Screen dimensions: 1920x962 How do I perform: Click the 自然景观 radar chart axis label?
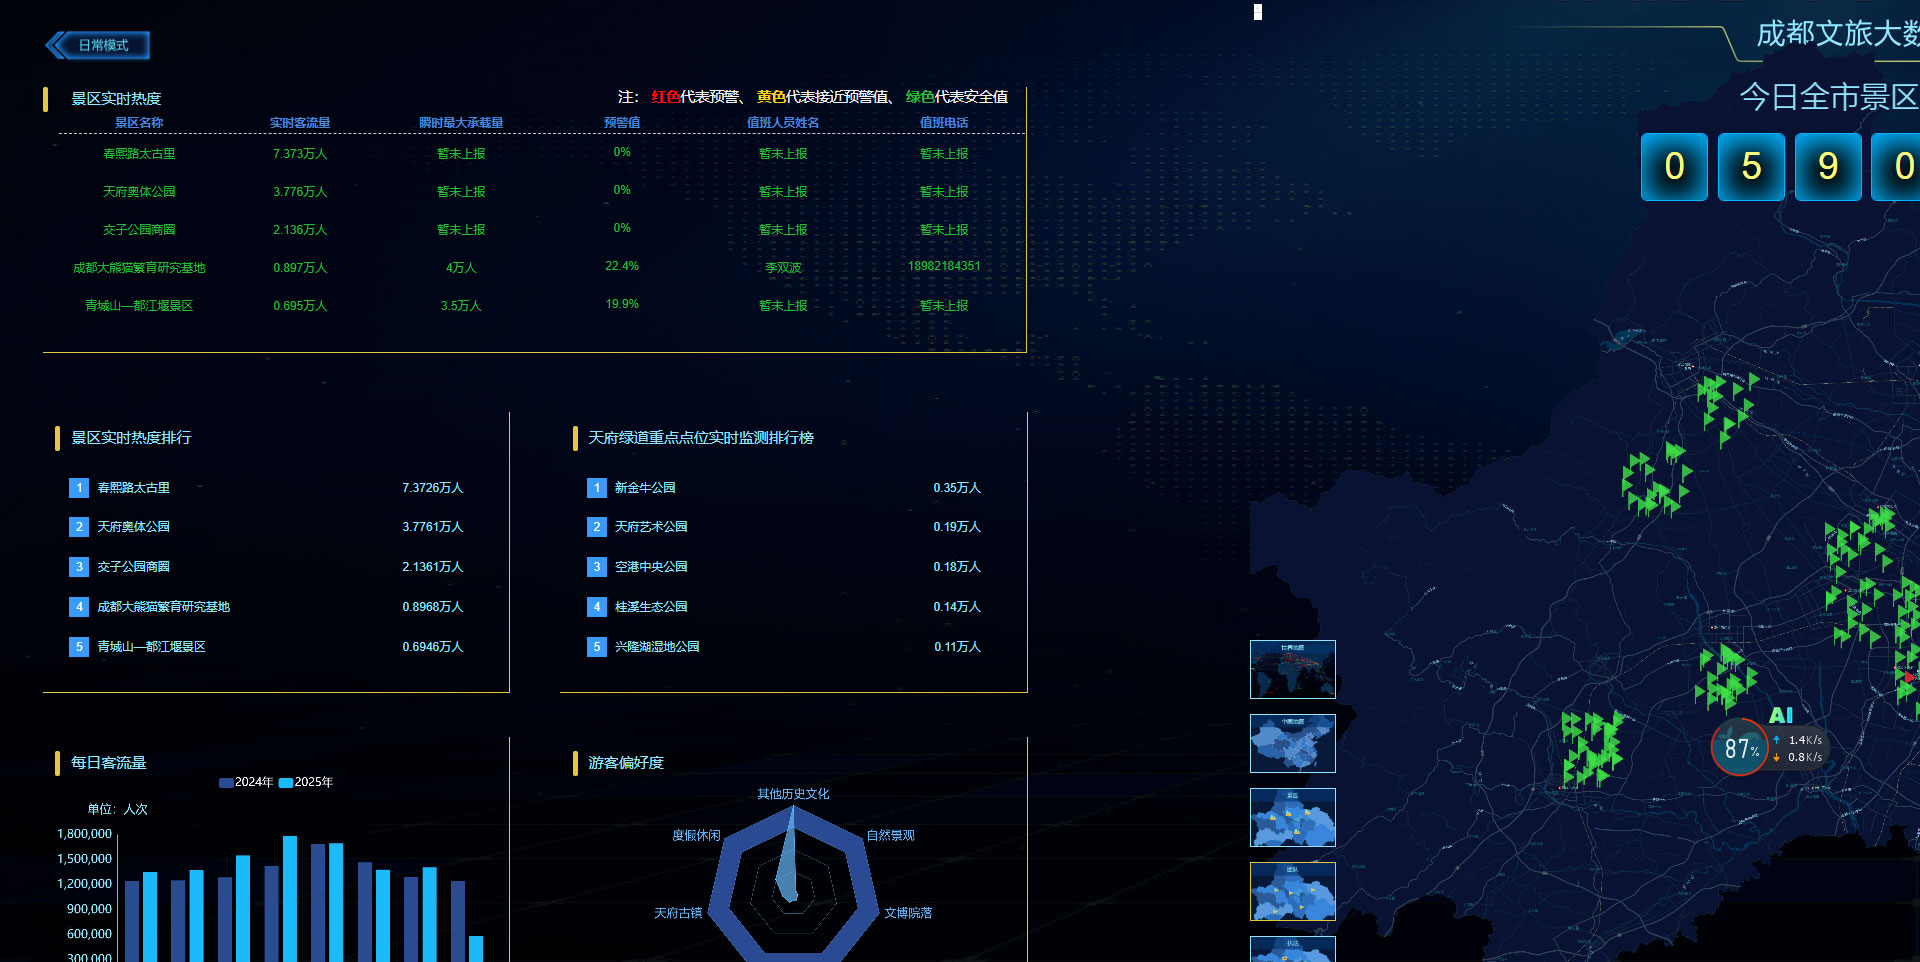[890, 835]
